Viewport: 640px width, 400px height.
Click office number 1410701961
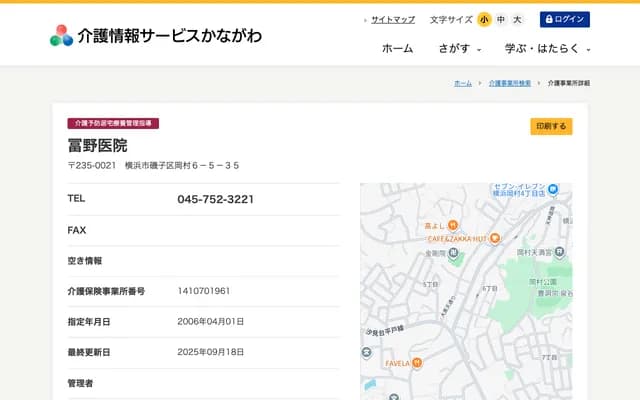tap(204, 291)
